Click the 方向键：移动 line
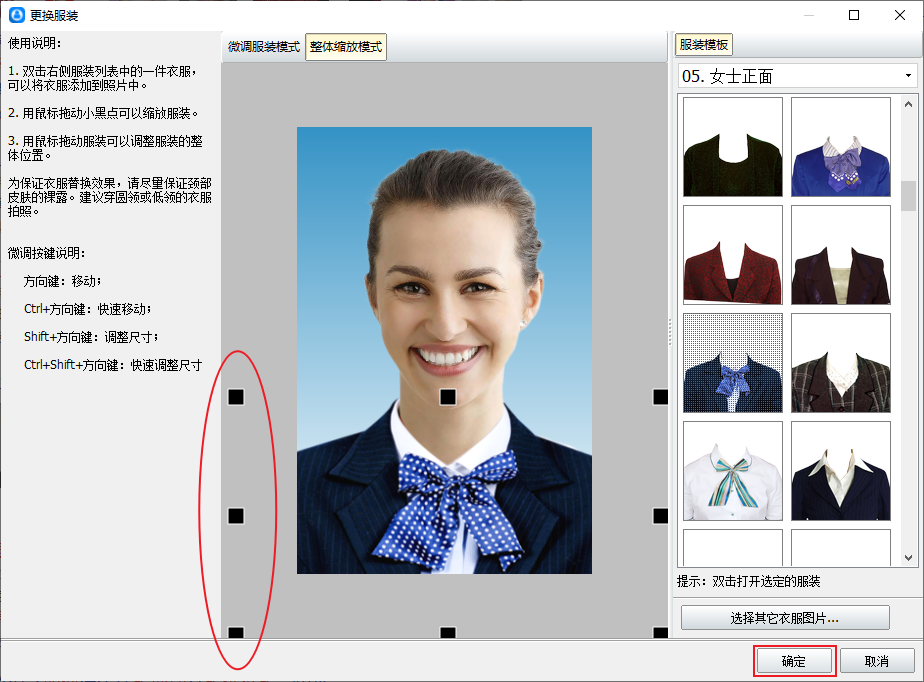924x682 pixels. point(62,281)
